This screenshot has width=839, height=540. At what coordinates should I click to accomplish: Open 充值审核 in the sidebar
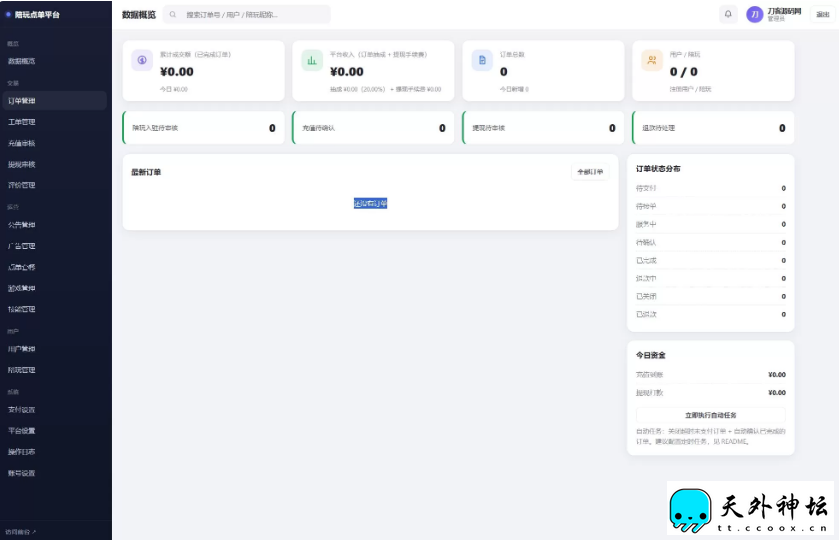pos(54,143)
